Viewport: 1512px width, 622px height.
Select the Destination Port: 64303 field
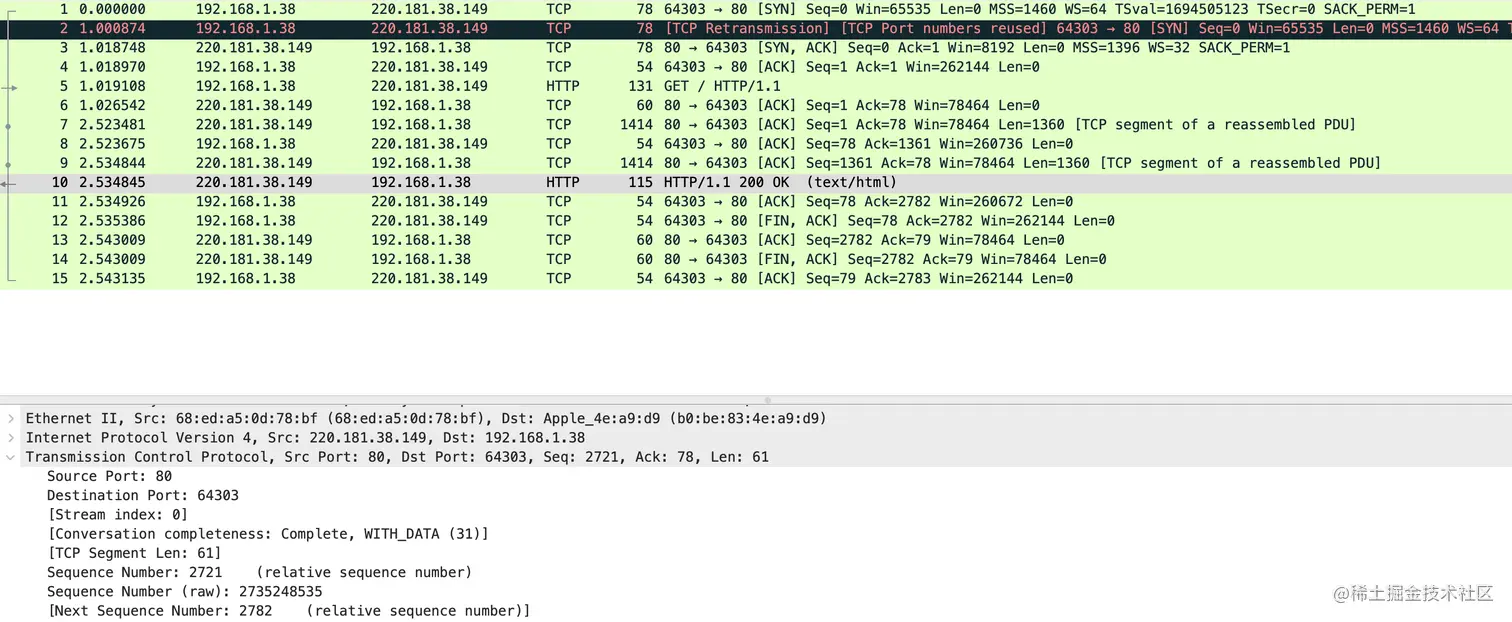point(143,495)
